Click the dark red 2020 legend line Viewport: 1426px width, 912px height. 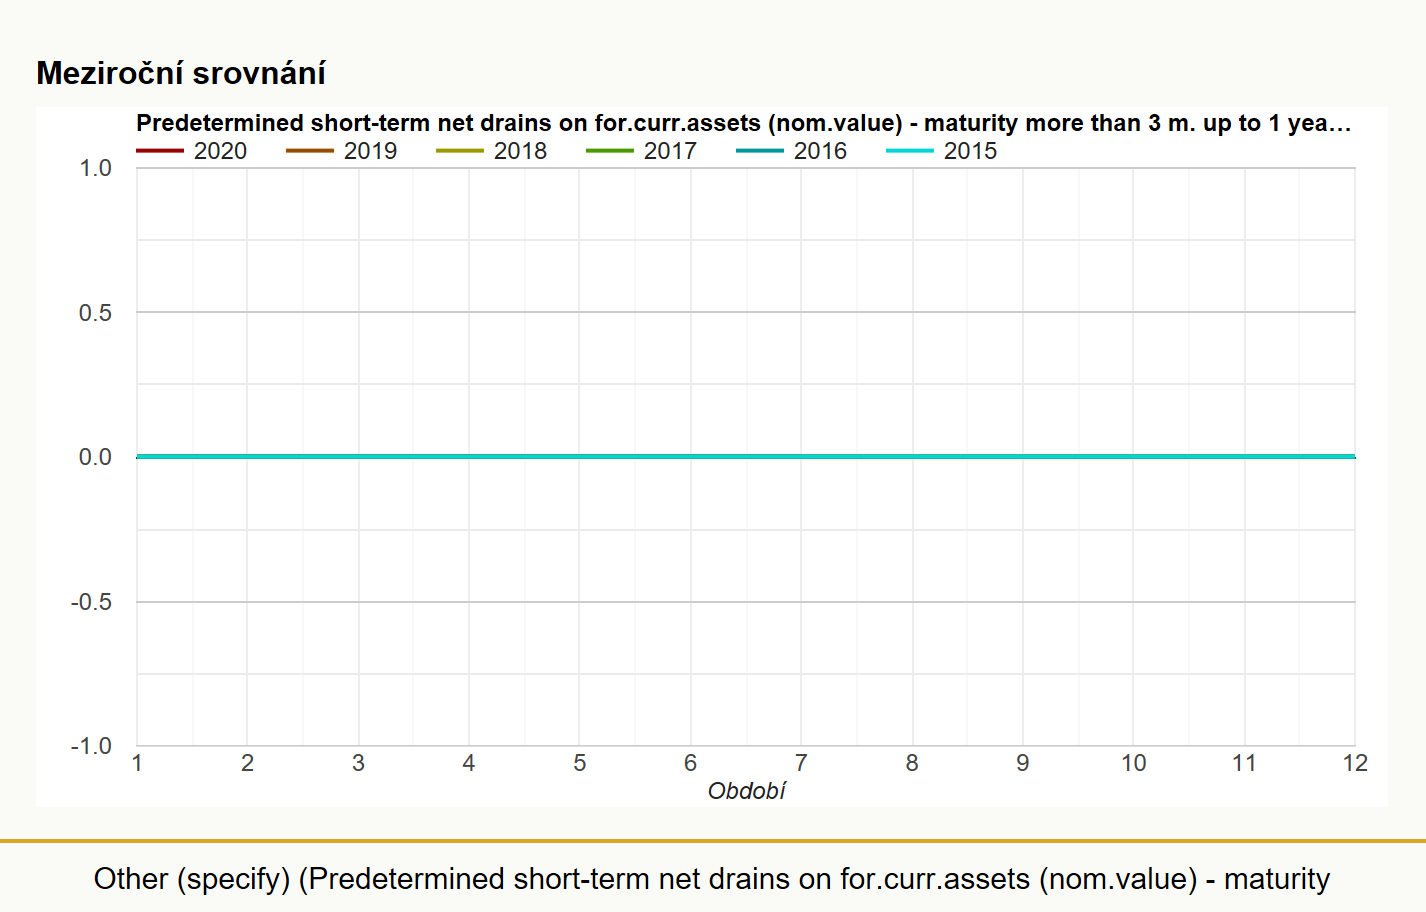160,151
